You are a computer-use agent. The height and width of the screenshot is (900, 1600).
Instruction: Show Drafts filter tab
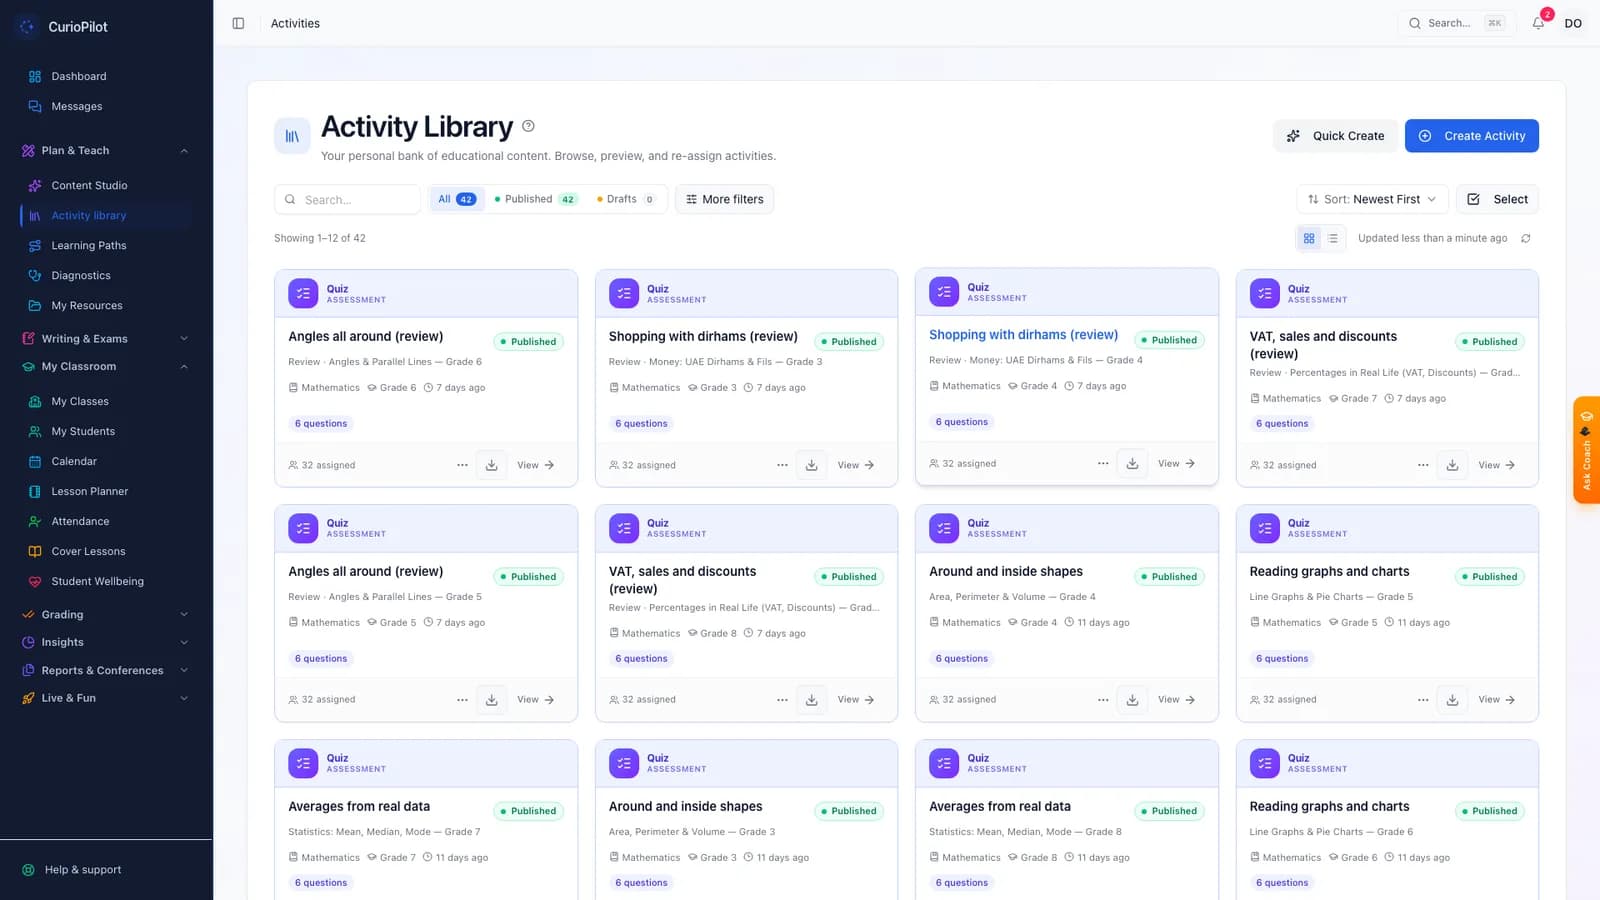626,199
